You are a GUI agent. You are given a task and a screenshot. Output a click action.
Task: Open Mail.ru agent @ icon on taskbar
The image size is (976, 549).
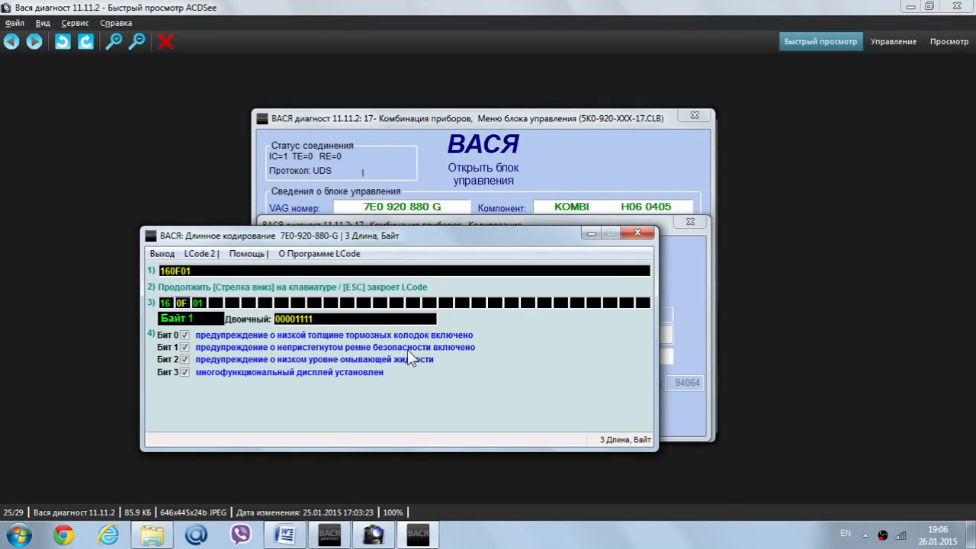coord(196,535)
